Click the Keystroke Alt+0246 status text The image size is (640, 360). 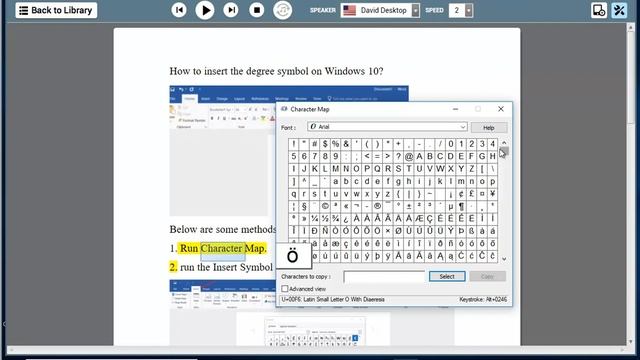(483, 300)
